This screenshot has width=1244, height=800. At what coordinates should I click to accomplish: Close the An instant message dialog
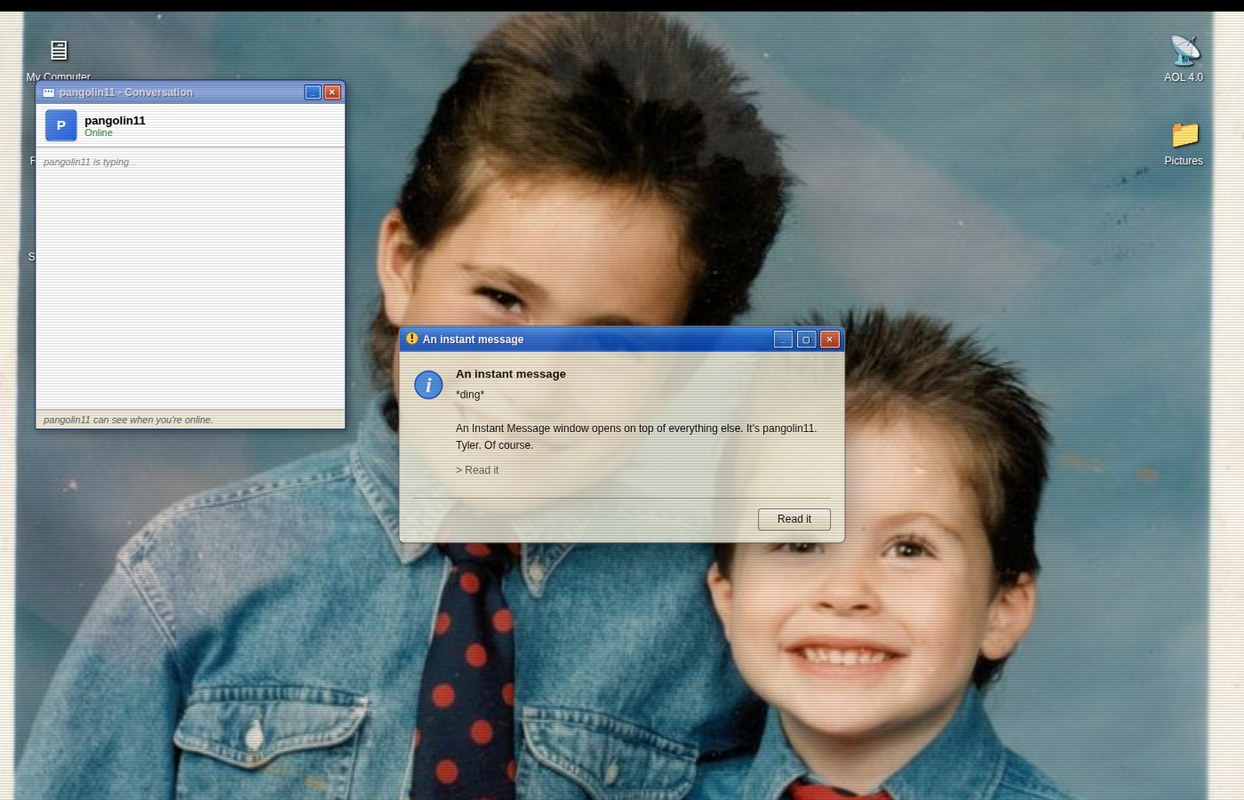click(829, 339)
